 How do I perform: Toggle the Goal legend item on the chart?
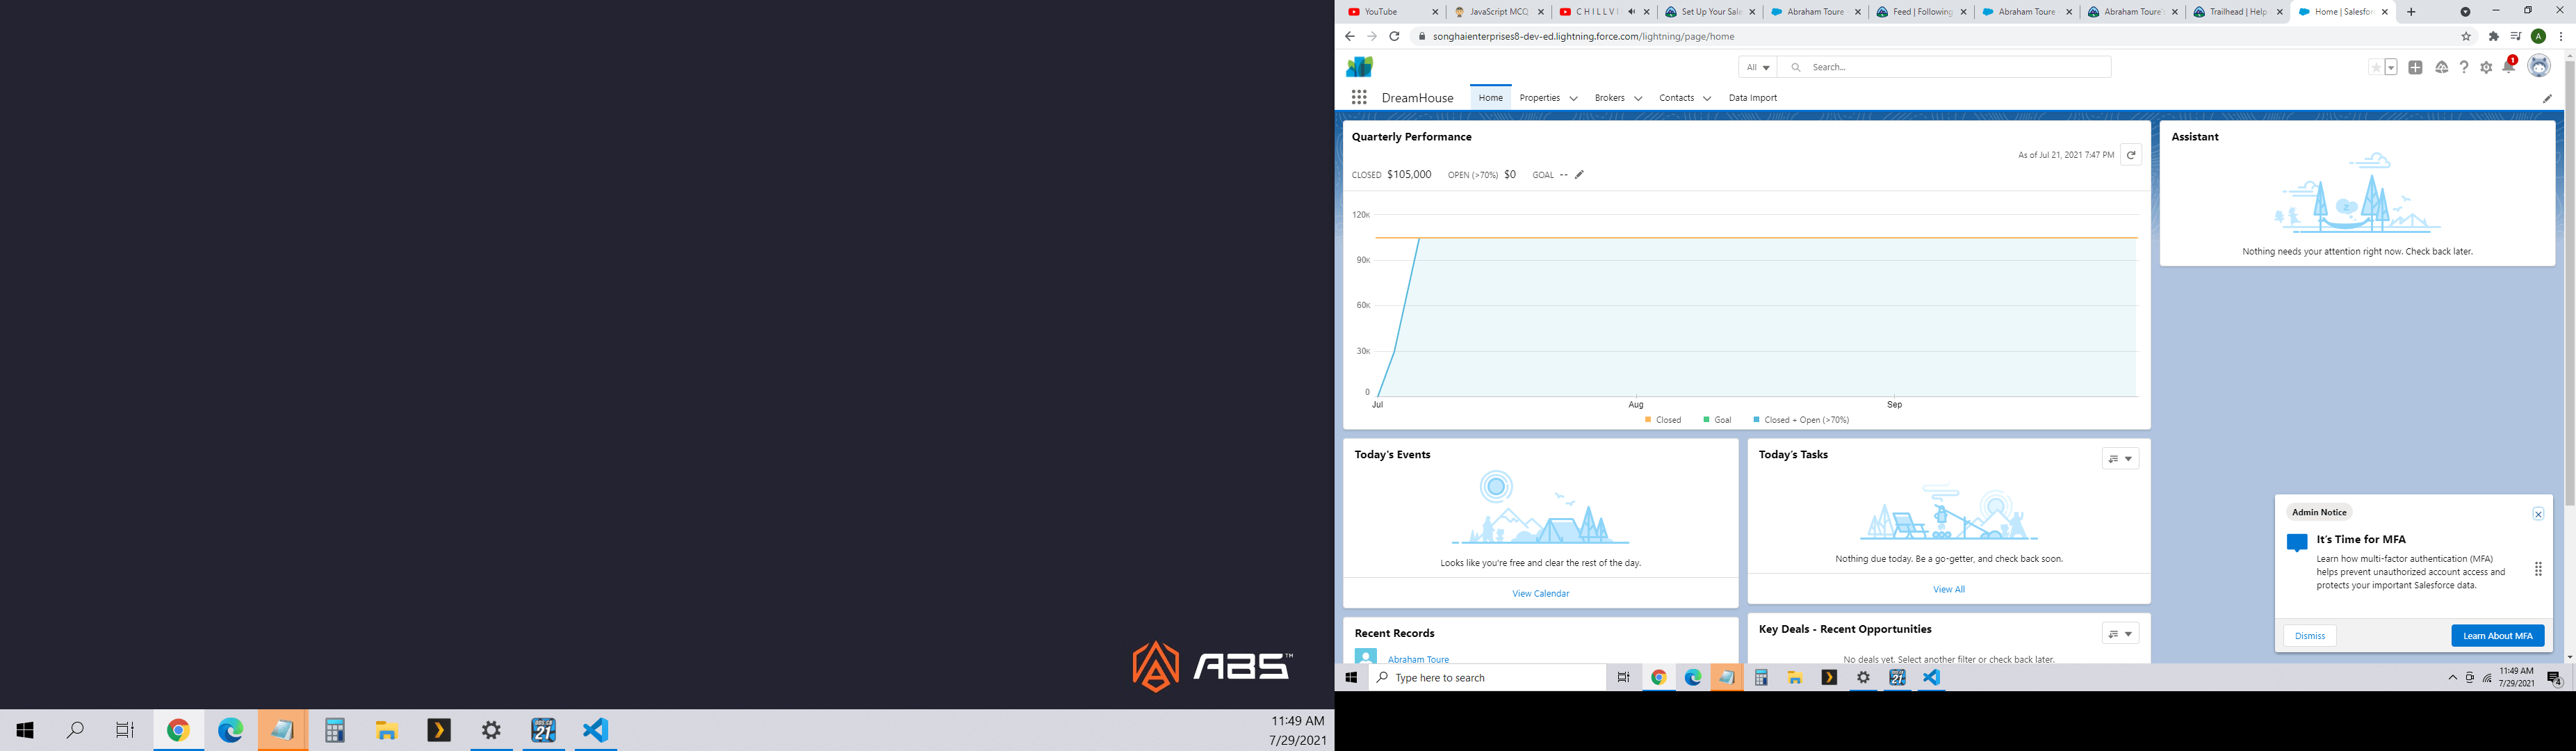tap(1718, 419)
